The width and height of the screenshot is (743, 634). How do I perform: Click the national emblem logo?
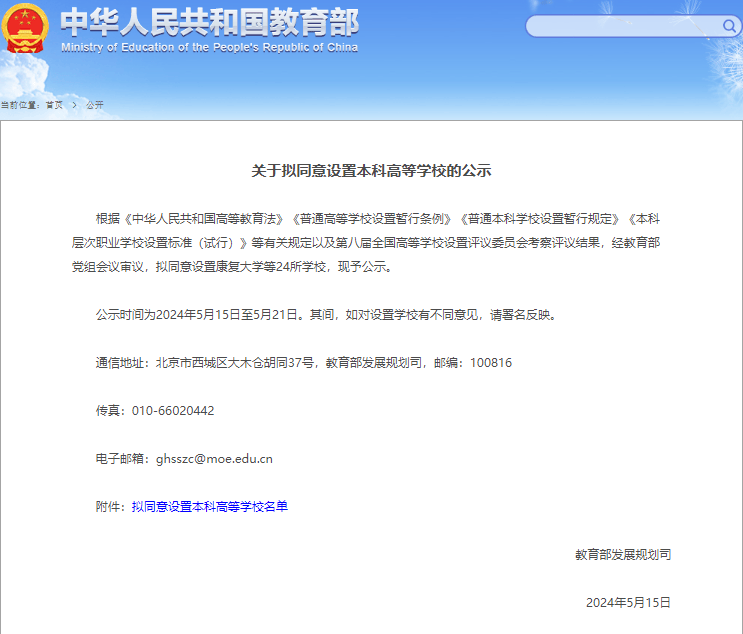(x=25, y=28)
